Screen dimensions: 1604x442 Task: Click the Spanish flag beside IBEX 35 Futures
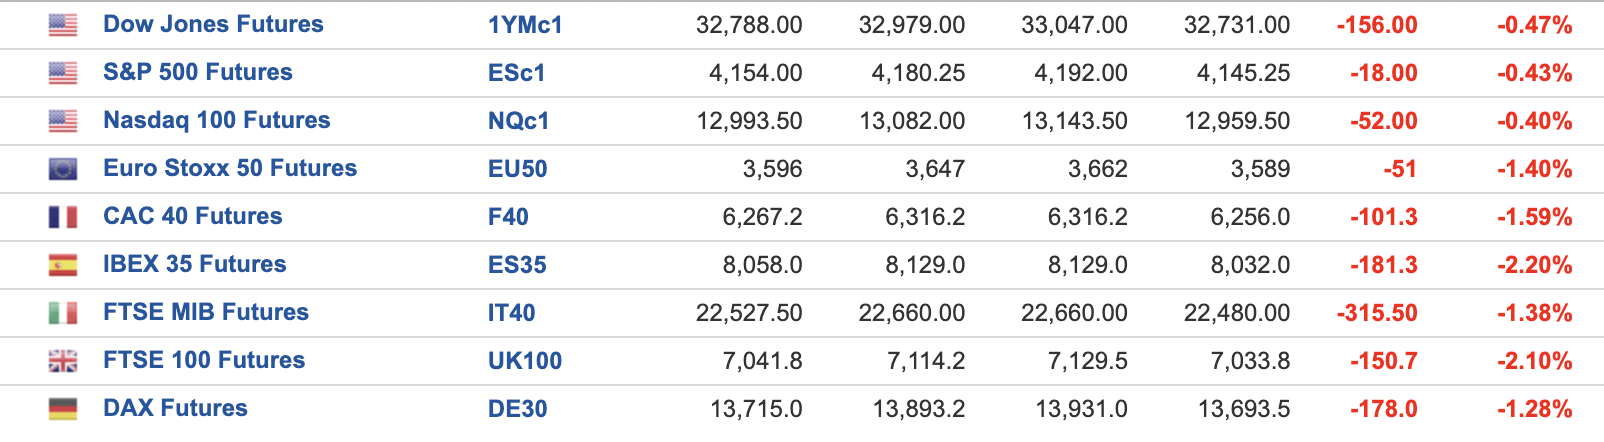[63, 265]
